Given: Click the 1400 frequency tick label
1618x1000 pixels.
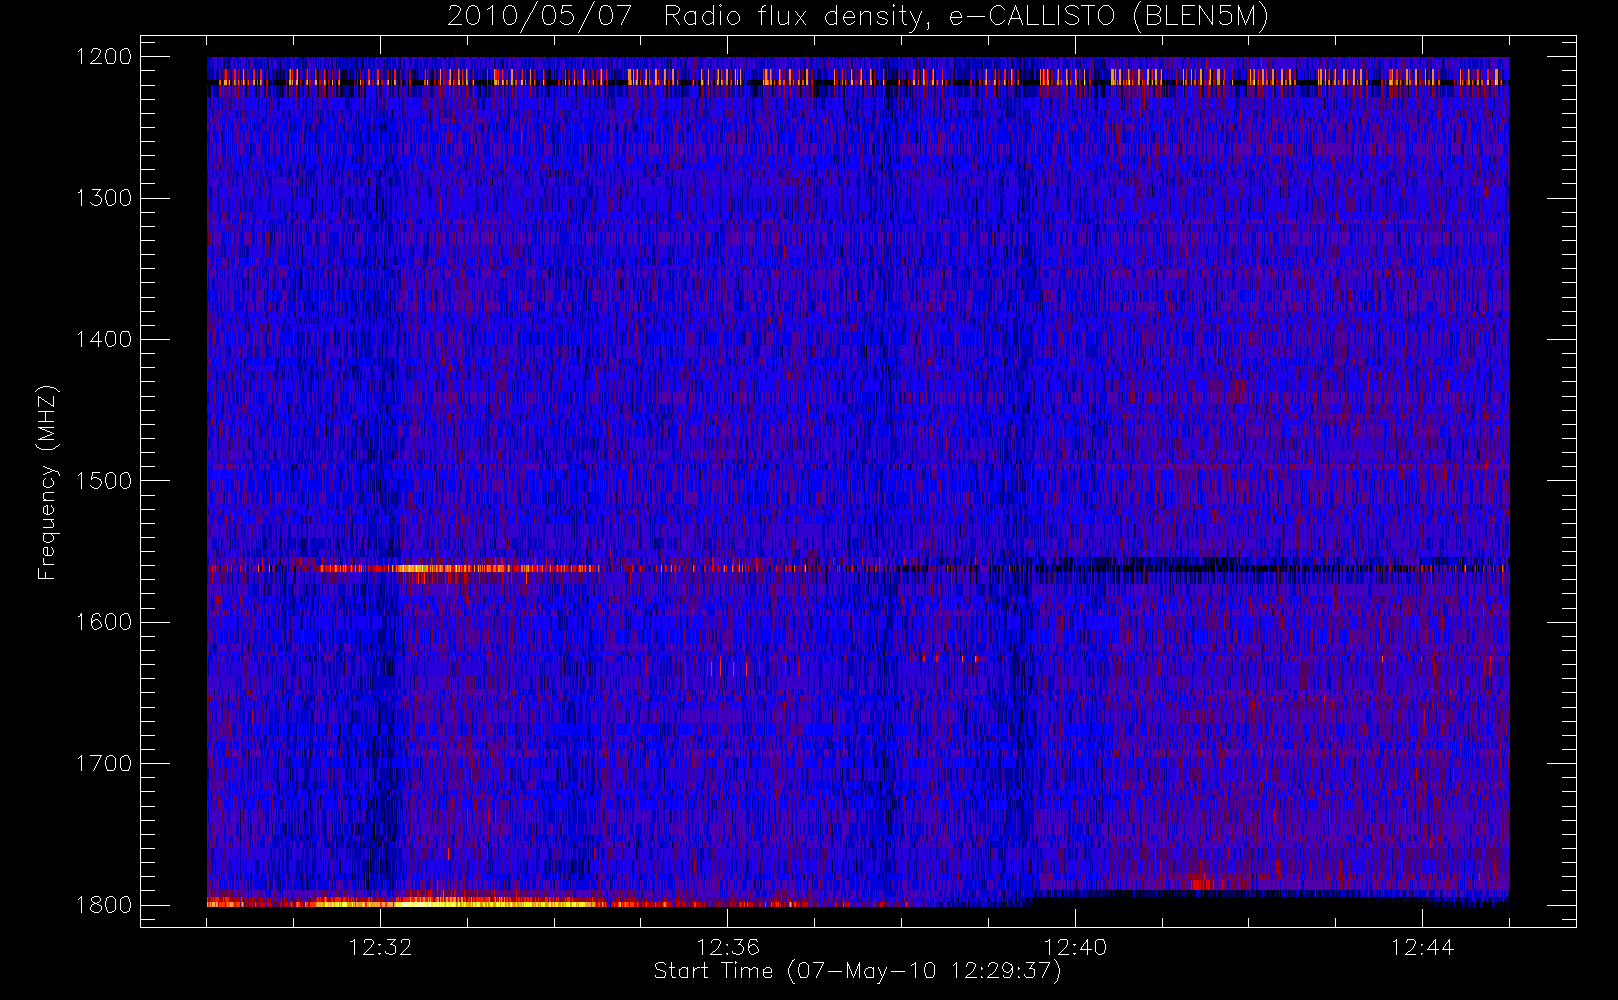Looking at the screenshot, I should point(103,340).
